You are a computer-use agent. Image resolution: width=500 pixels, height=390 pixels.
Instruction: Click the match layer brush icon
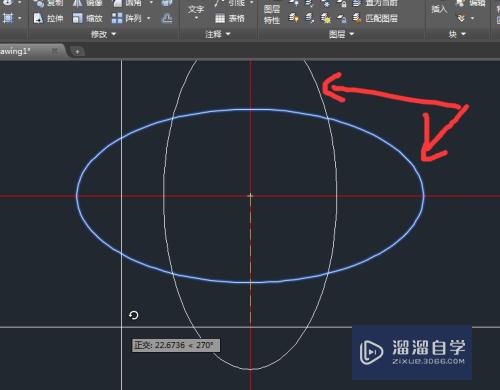pyautogui.click(x=357, y=18)
